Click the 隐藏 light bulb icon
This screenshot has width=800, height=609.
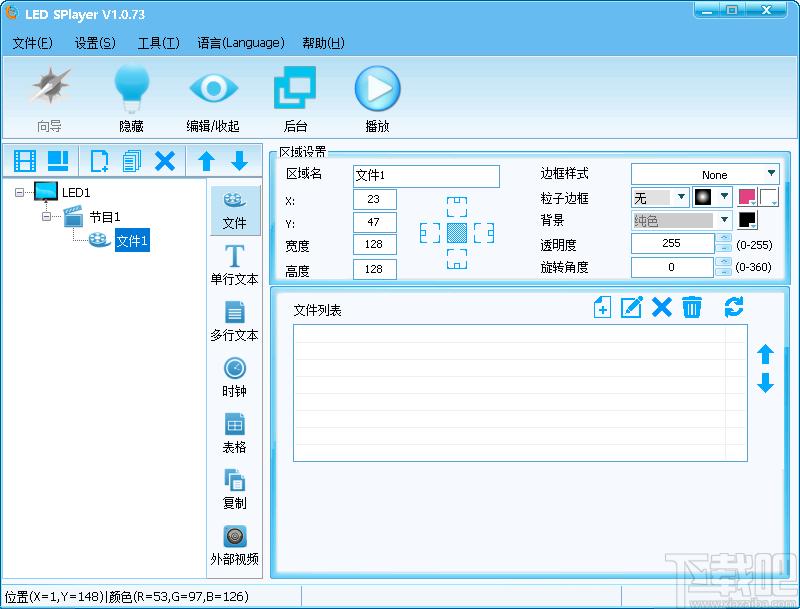132,88
